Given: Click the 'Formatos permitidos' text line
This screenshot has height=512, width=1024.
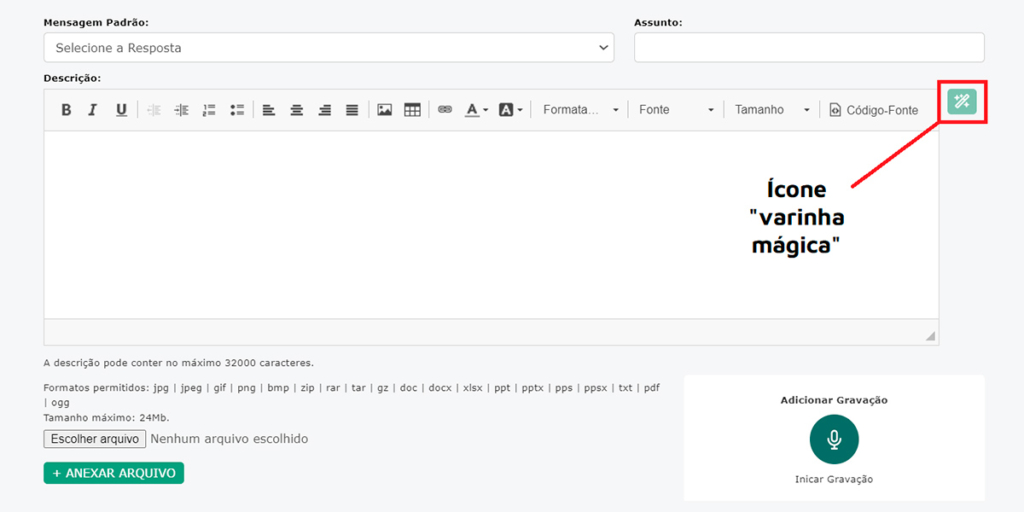Looking at the screenshot, I should click(351, 395).
